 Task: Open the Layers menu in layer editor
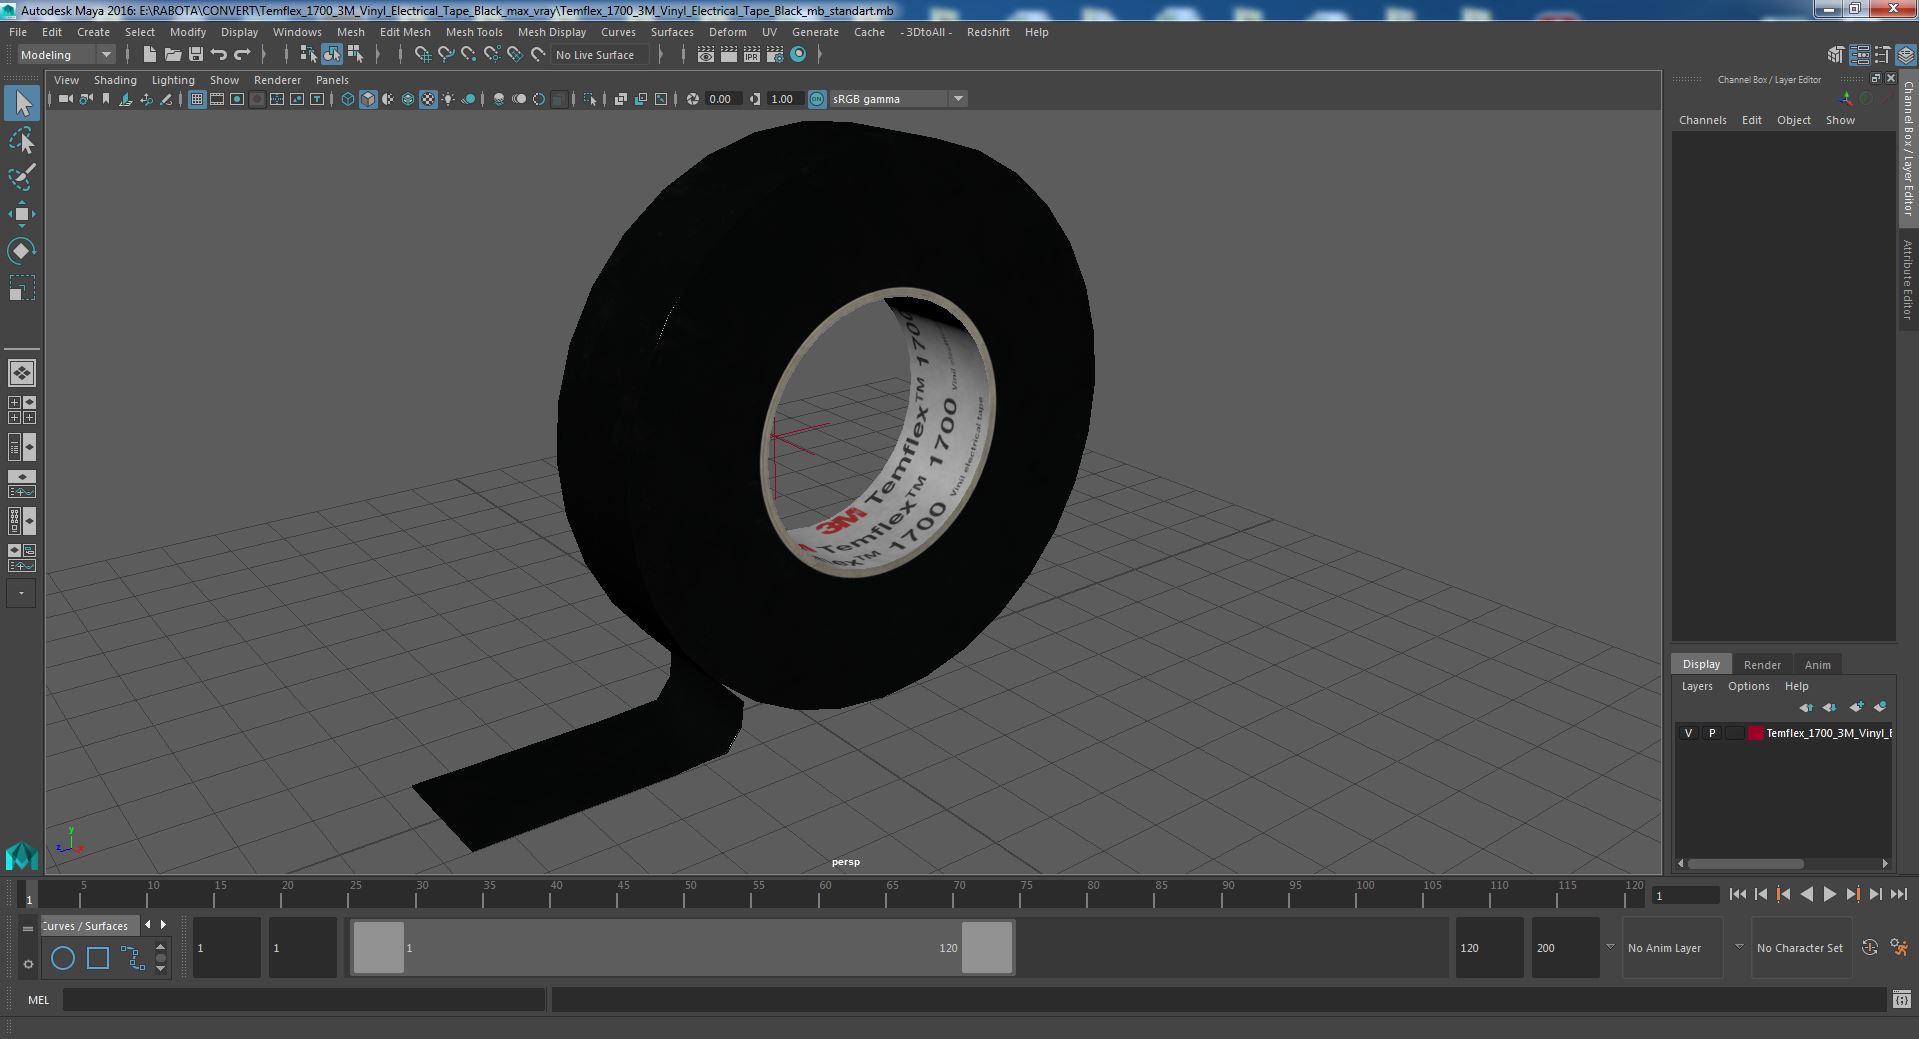[x=1696, y=686]
